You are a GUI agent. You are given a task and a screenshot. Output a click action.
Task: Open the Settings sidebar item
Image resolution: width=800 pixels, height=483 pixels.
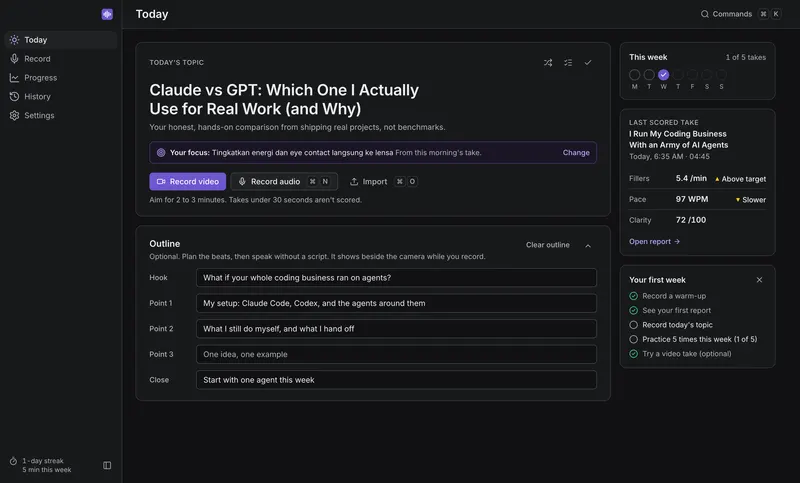(61, 115)
